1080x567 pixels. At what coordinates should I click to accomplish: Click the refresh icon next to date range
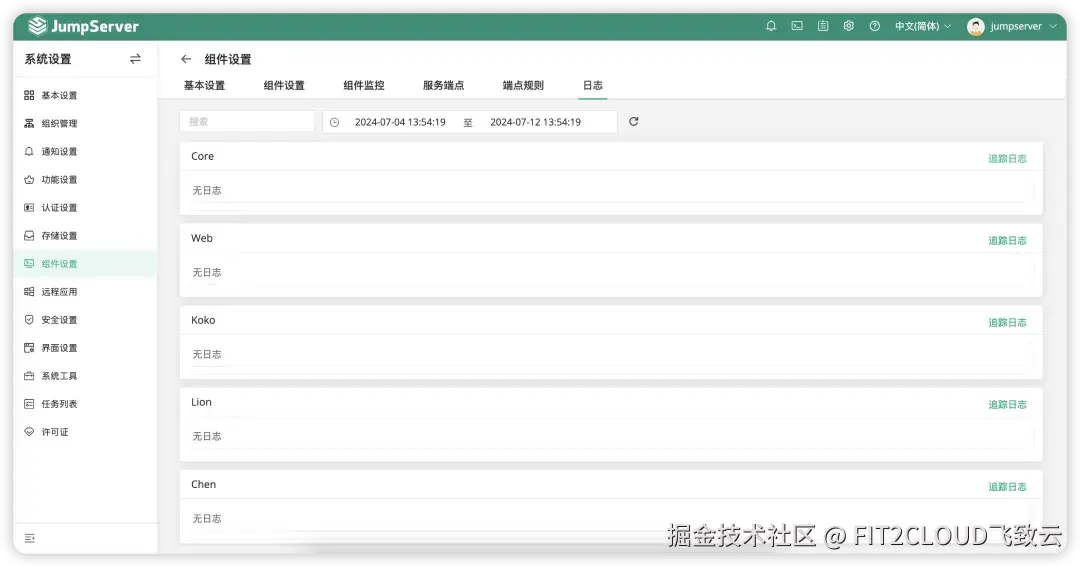pos(634,121)
